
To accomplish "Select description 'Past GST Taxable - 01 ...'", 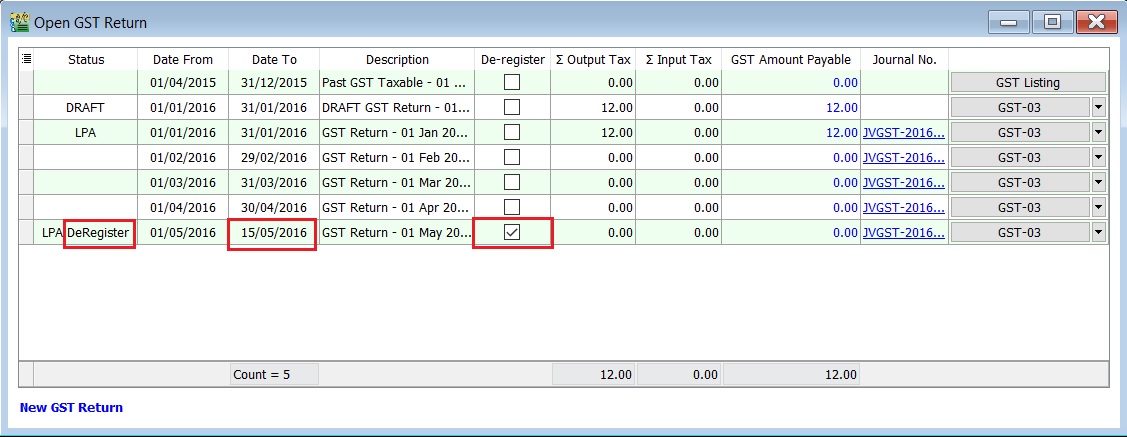I will 397,83.
